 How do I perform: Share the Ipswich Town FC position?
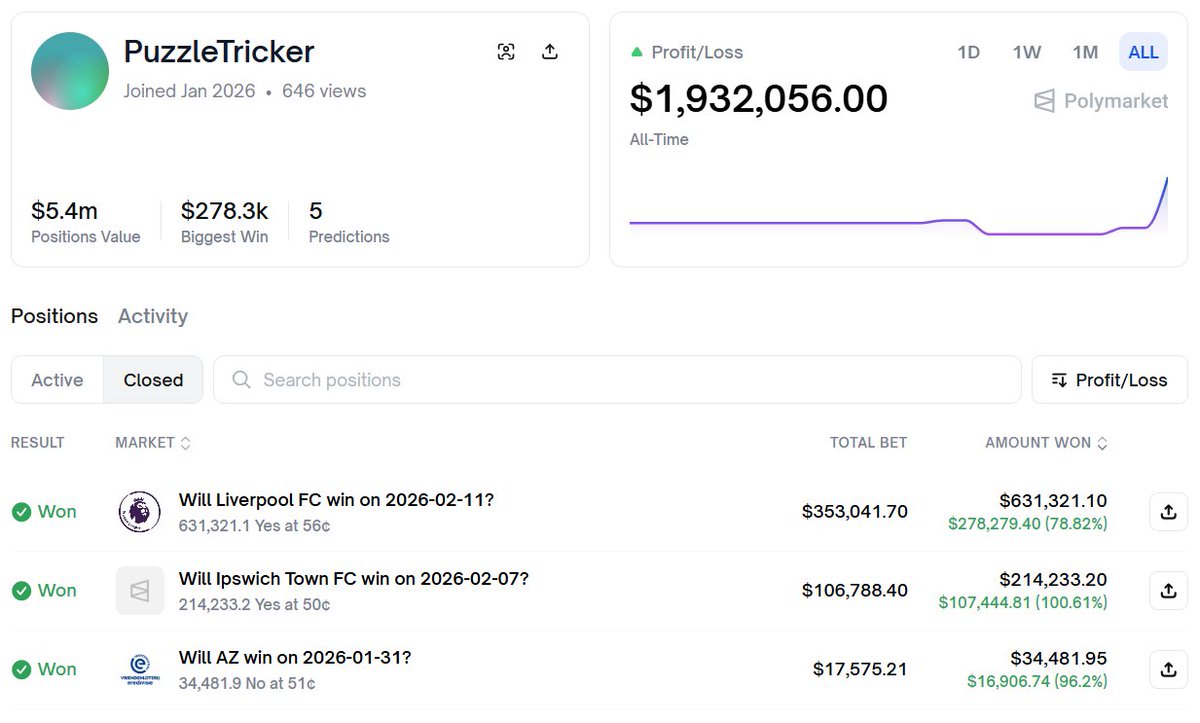tap(1168, 591)
